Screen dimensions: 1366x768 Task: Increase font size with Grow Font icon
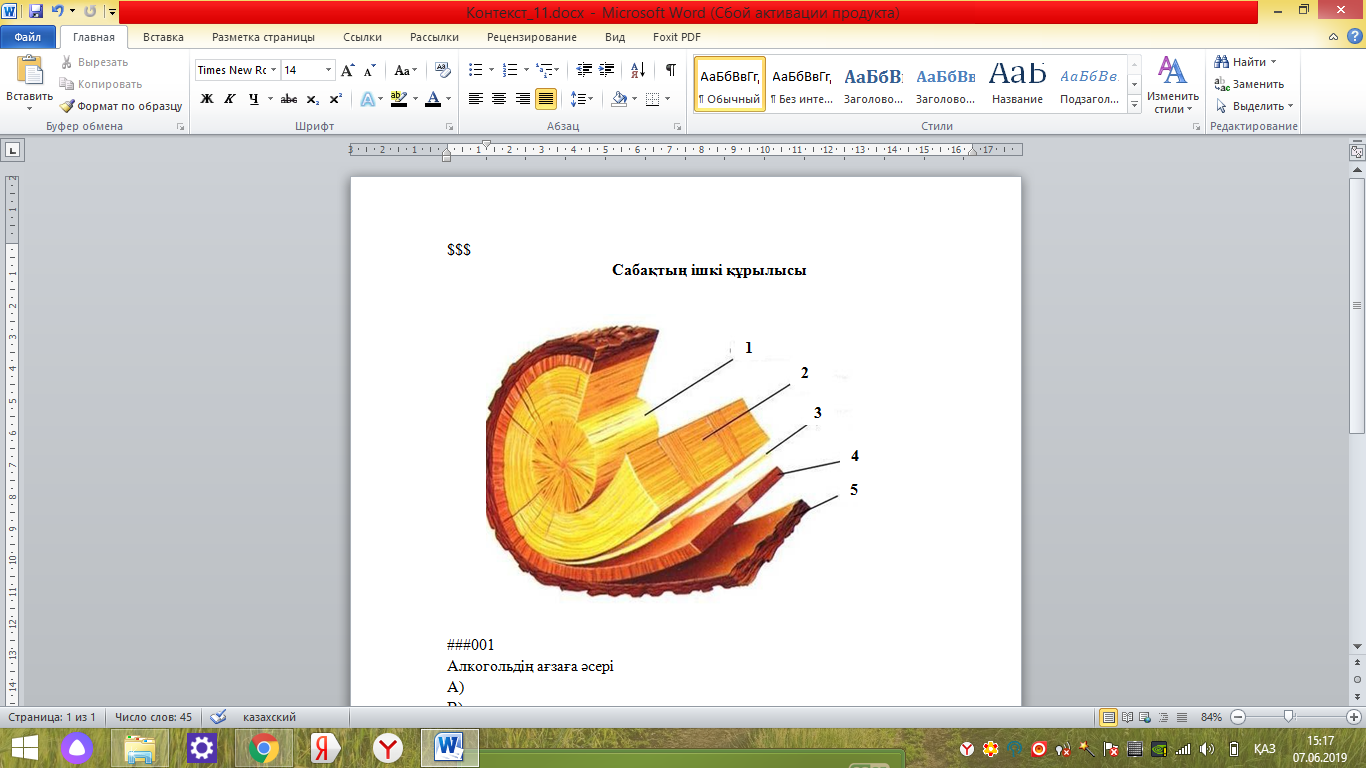click(348, 70)
